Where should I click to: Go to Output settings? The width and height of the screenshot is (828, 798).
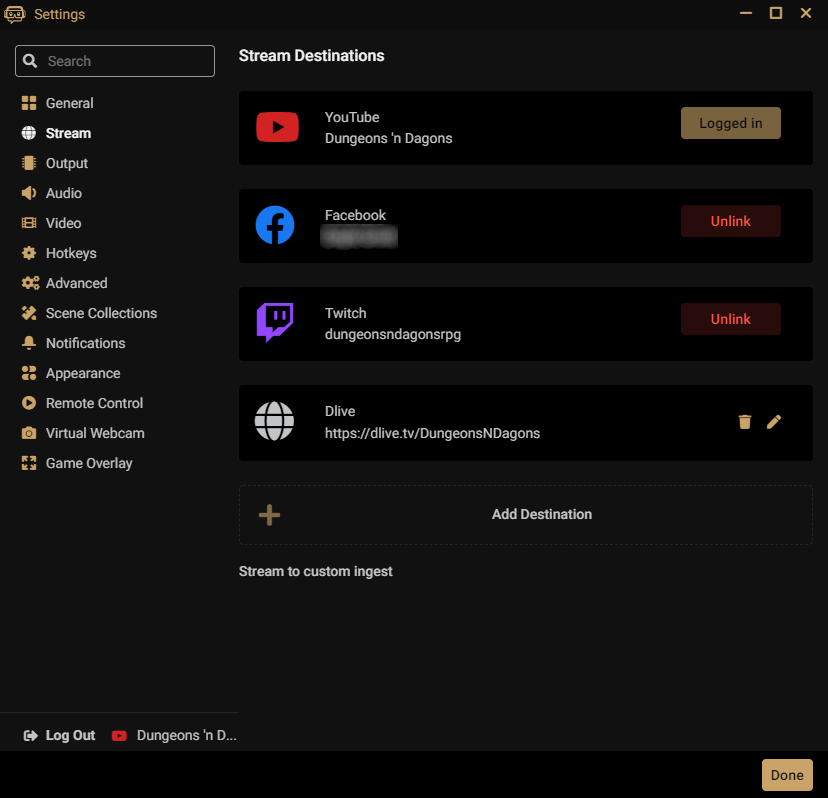[x=66, y=163]
